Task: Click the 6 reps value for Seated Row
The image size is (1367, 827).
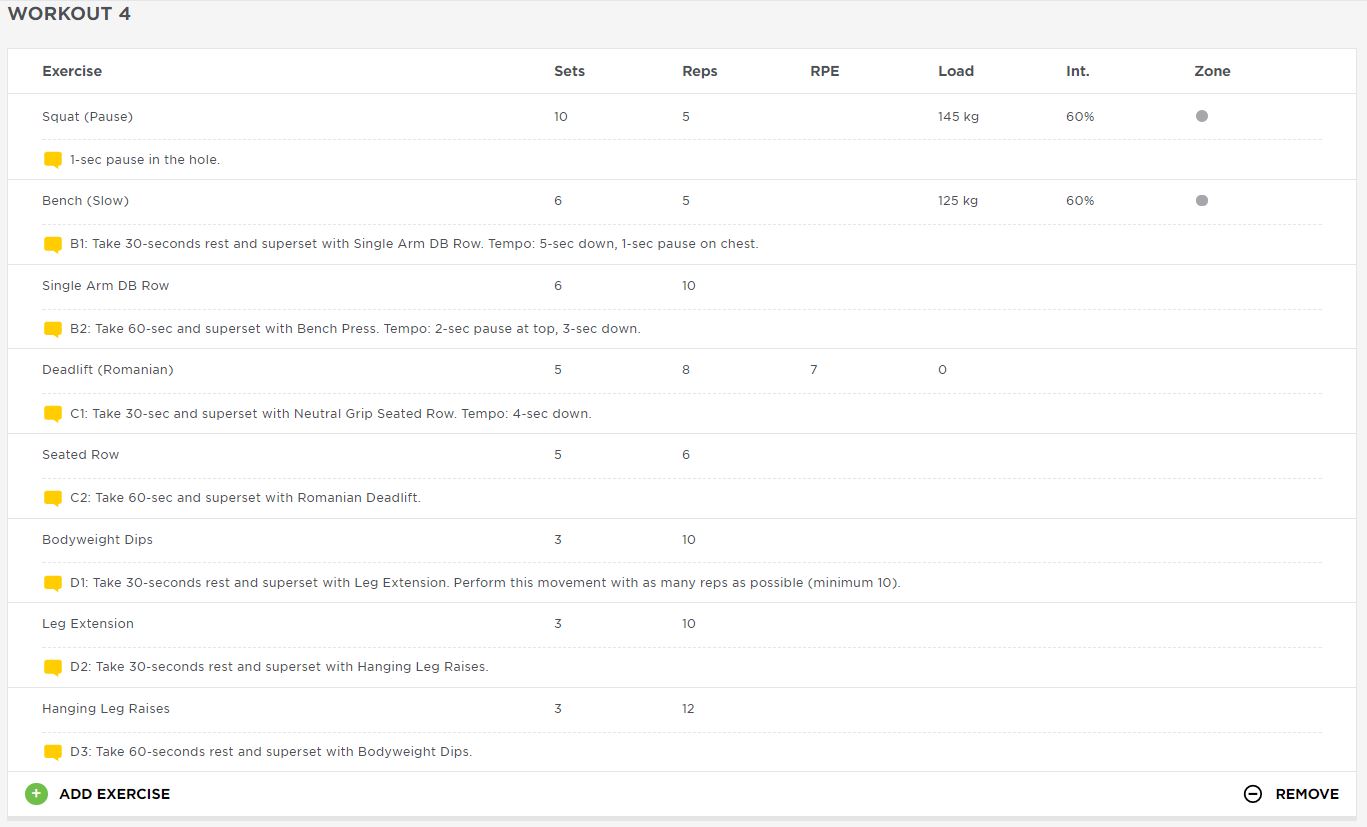Action: pos(686,455)
